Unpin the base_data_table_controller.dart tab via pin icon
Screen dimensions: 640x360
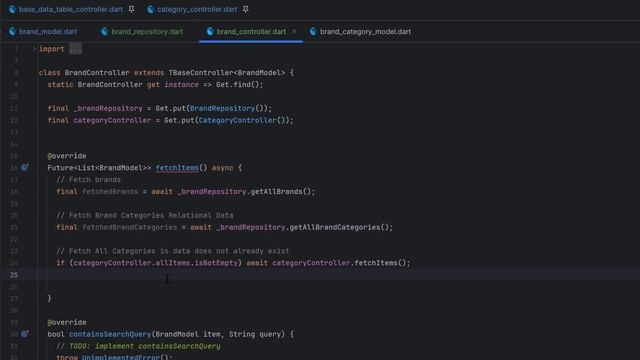click(131, 9)
